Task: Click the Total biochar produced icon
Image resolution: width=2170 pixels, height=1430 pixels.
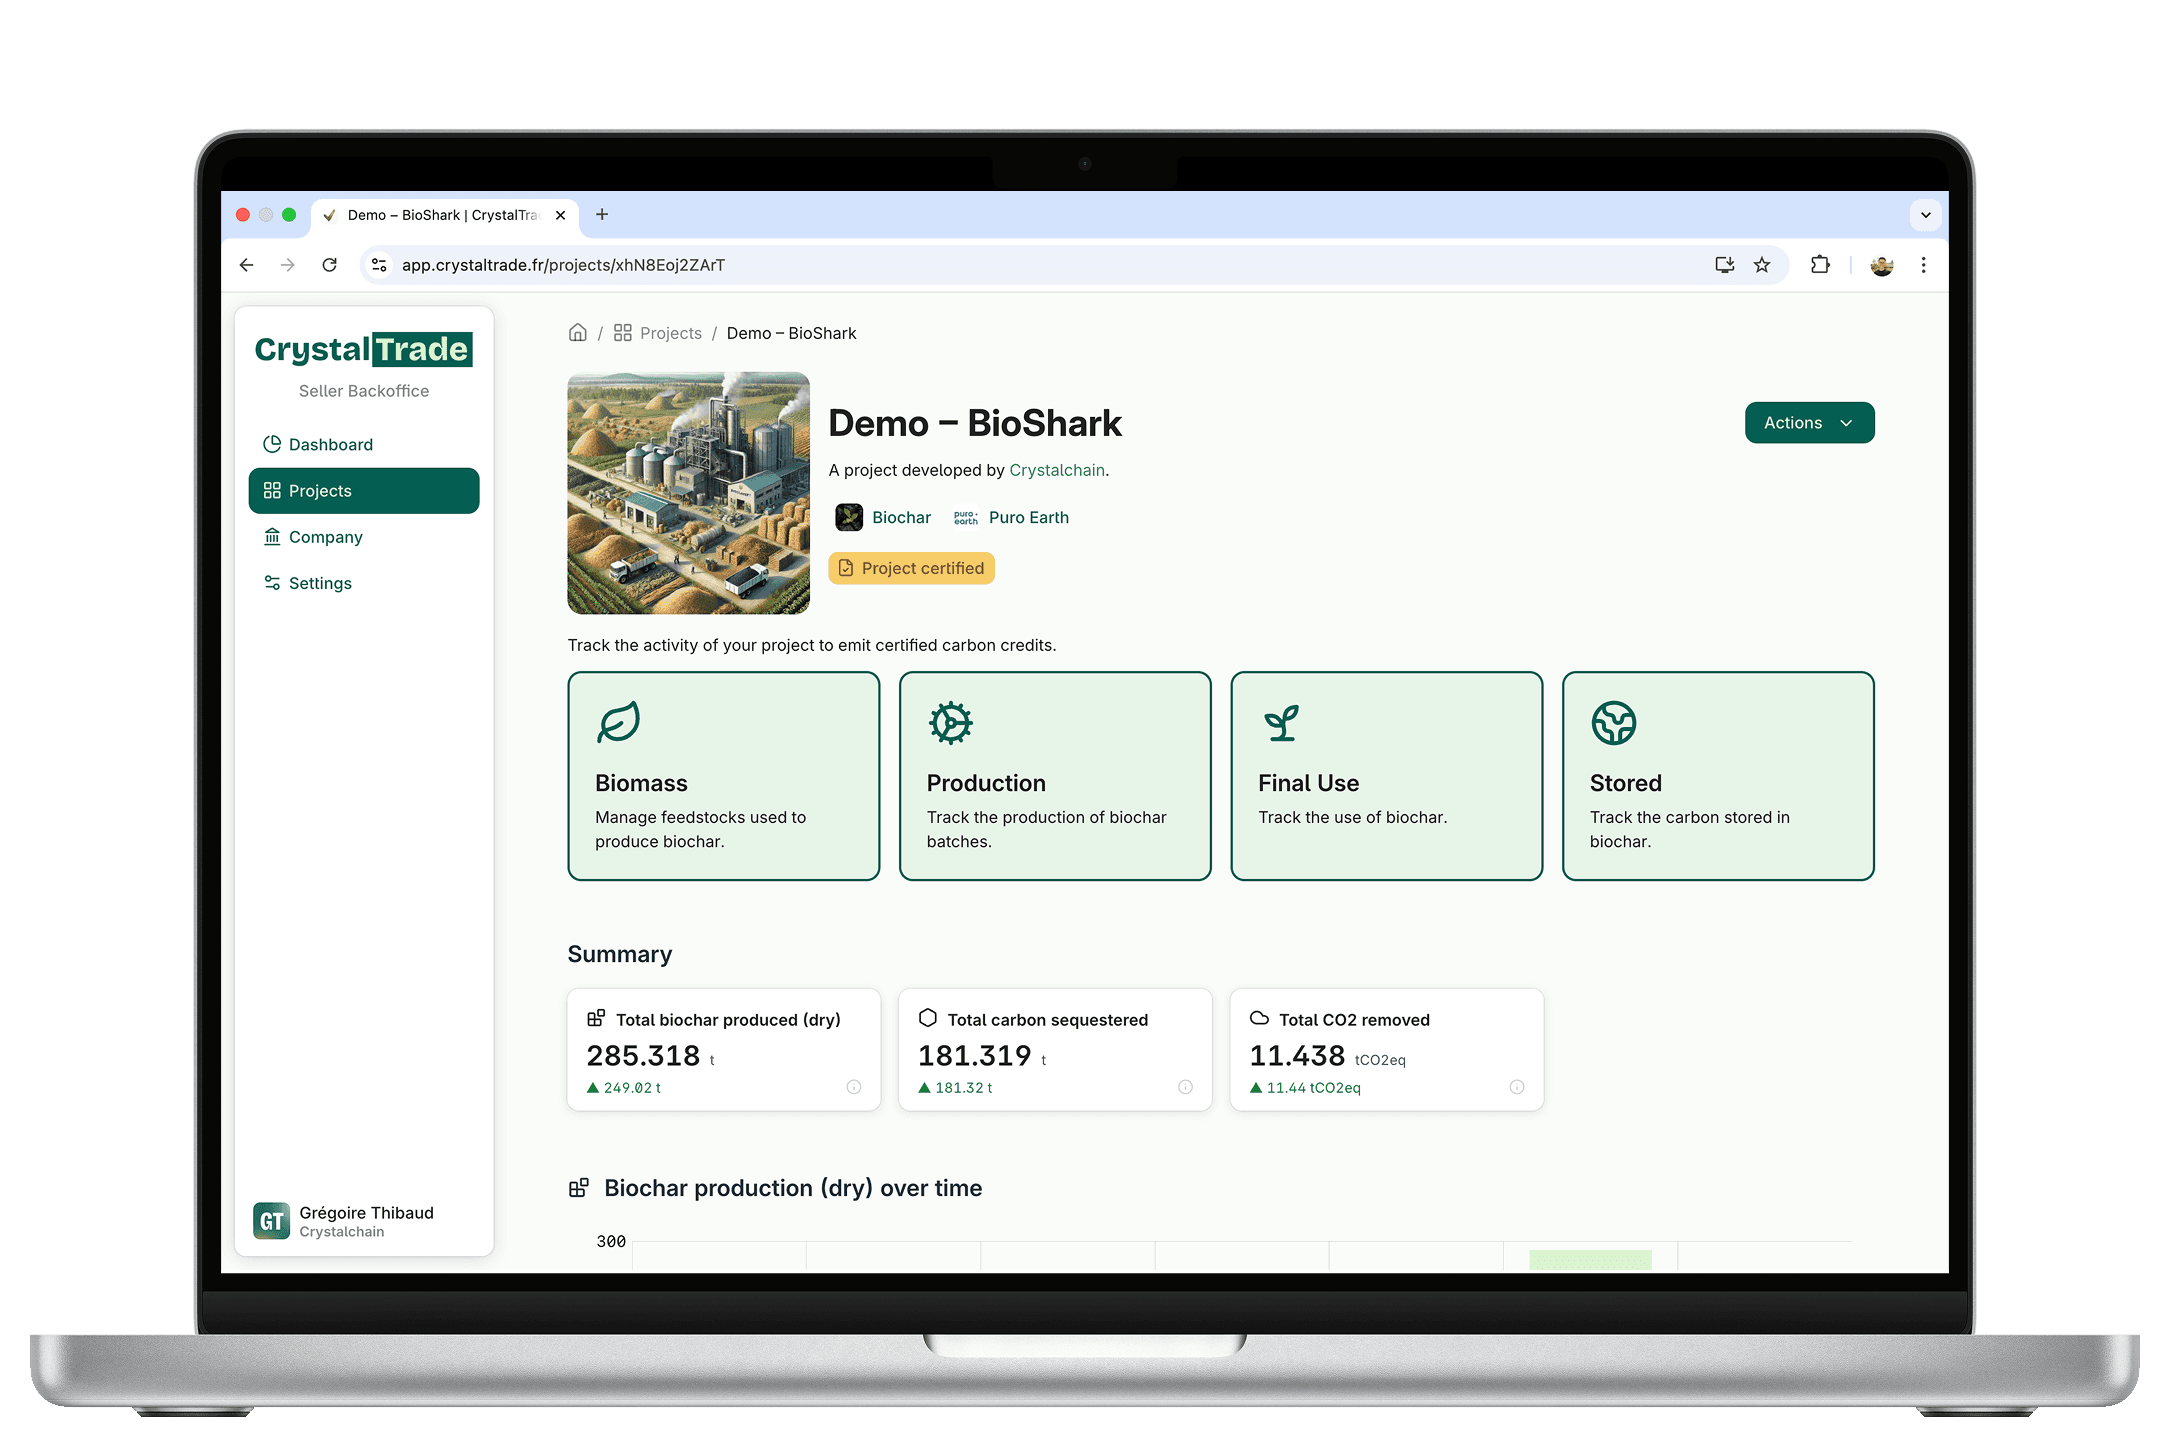Action: click(596, 1018)
